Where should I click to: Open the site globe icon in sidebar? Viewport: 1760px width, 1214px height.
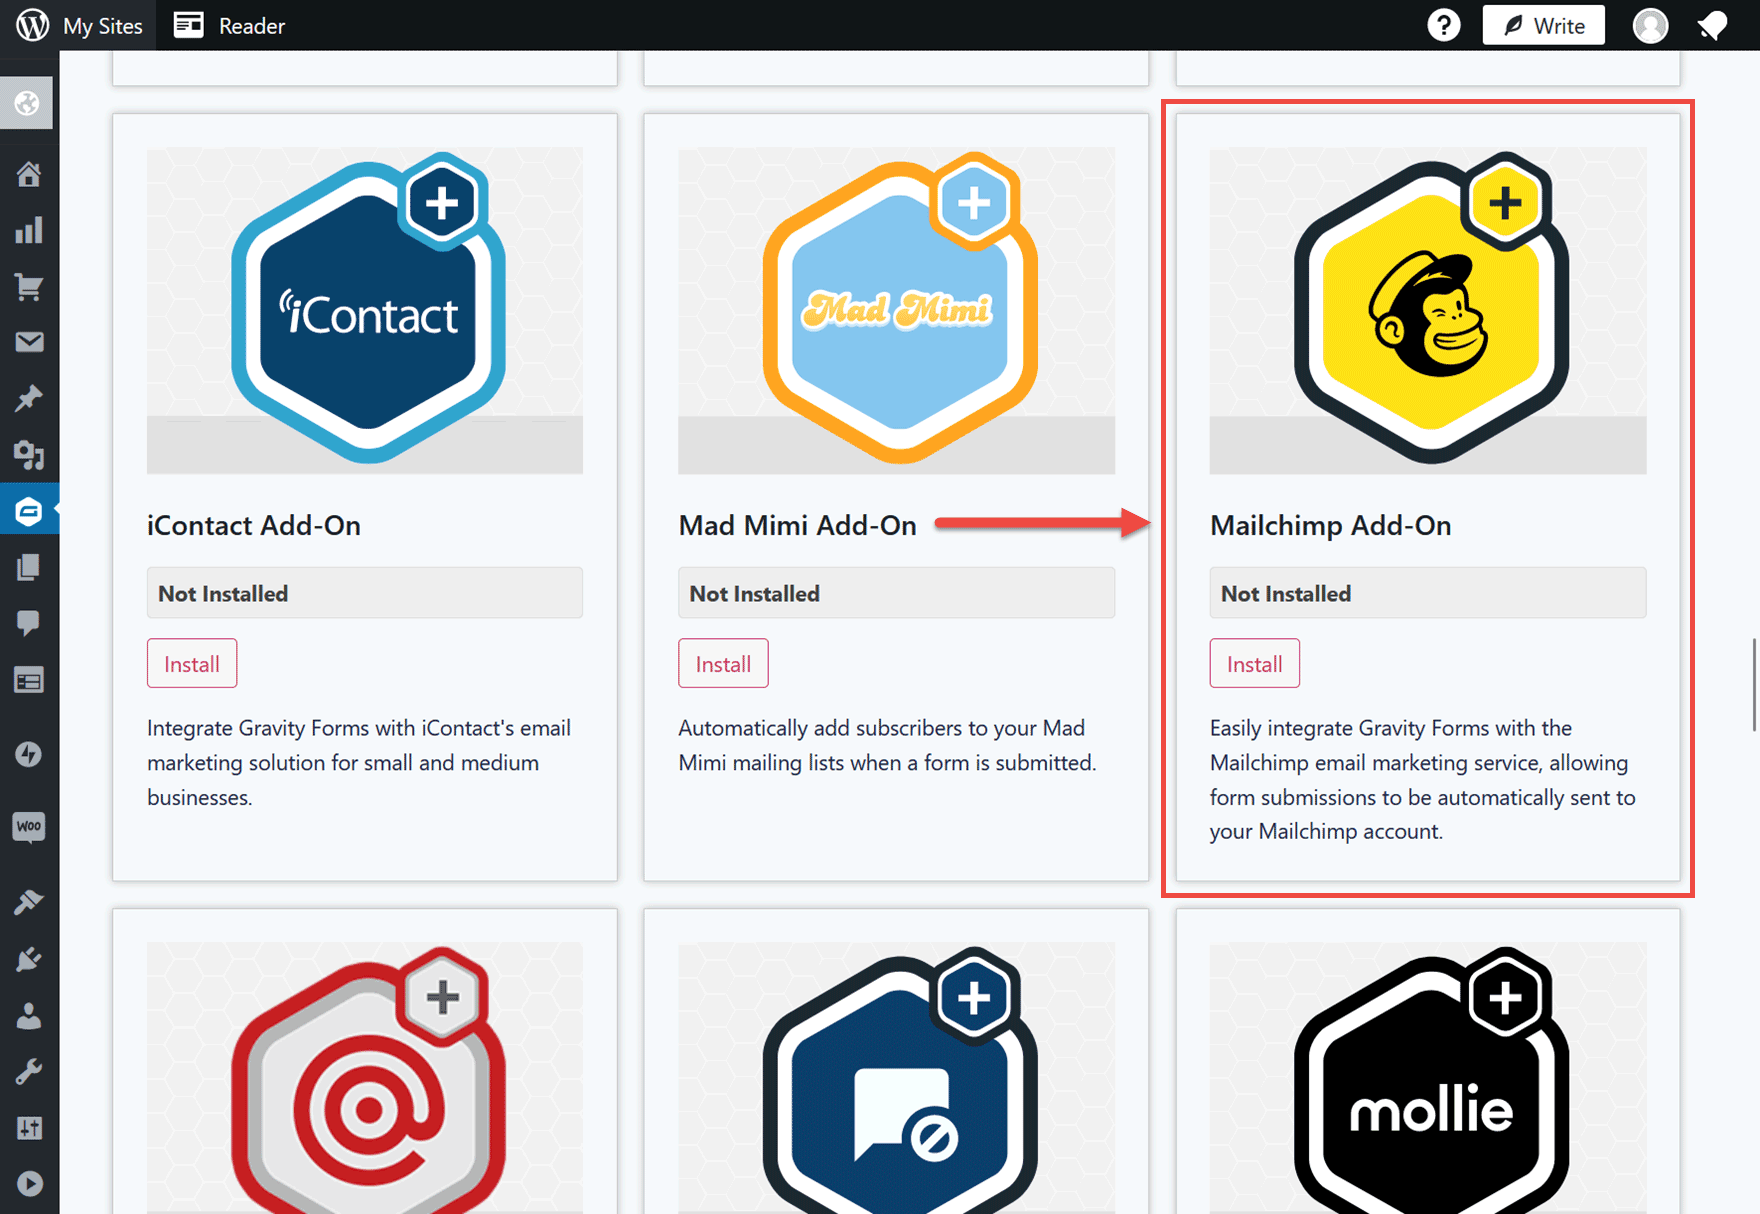pos(28,103)
